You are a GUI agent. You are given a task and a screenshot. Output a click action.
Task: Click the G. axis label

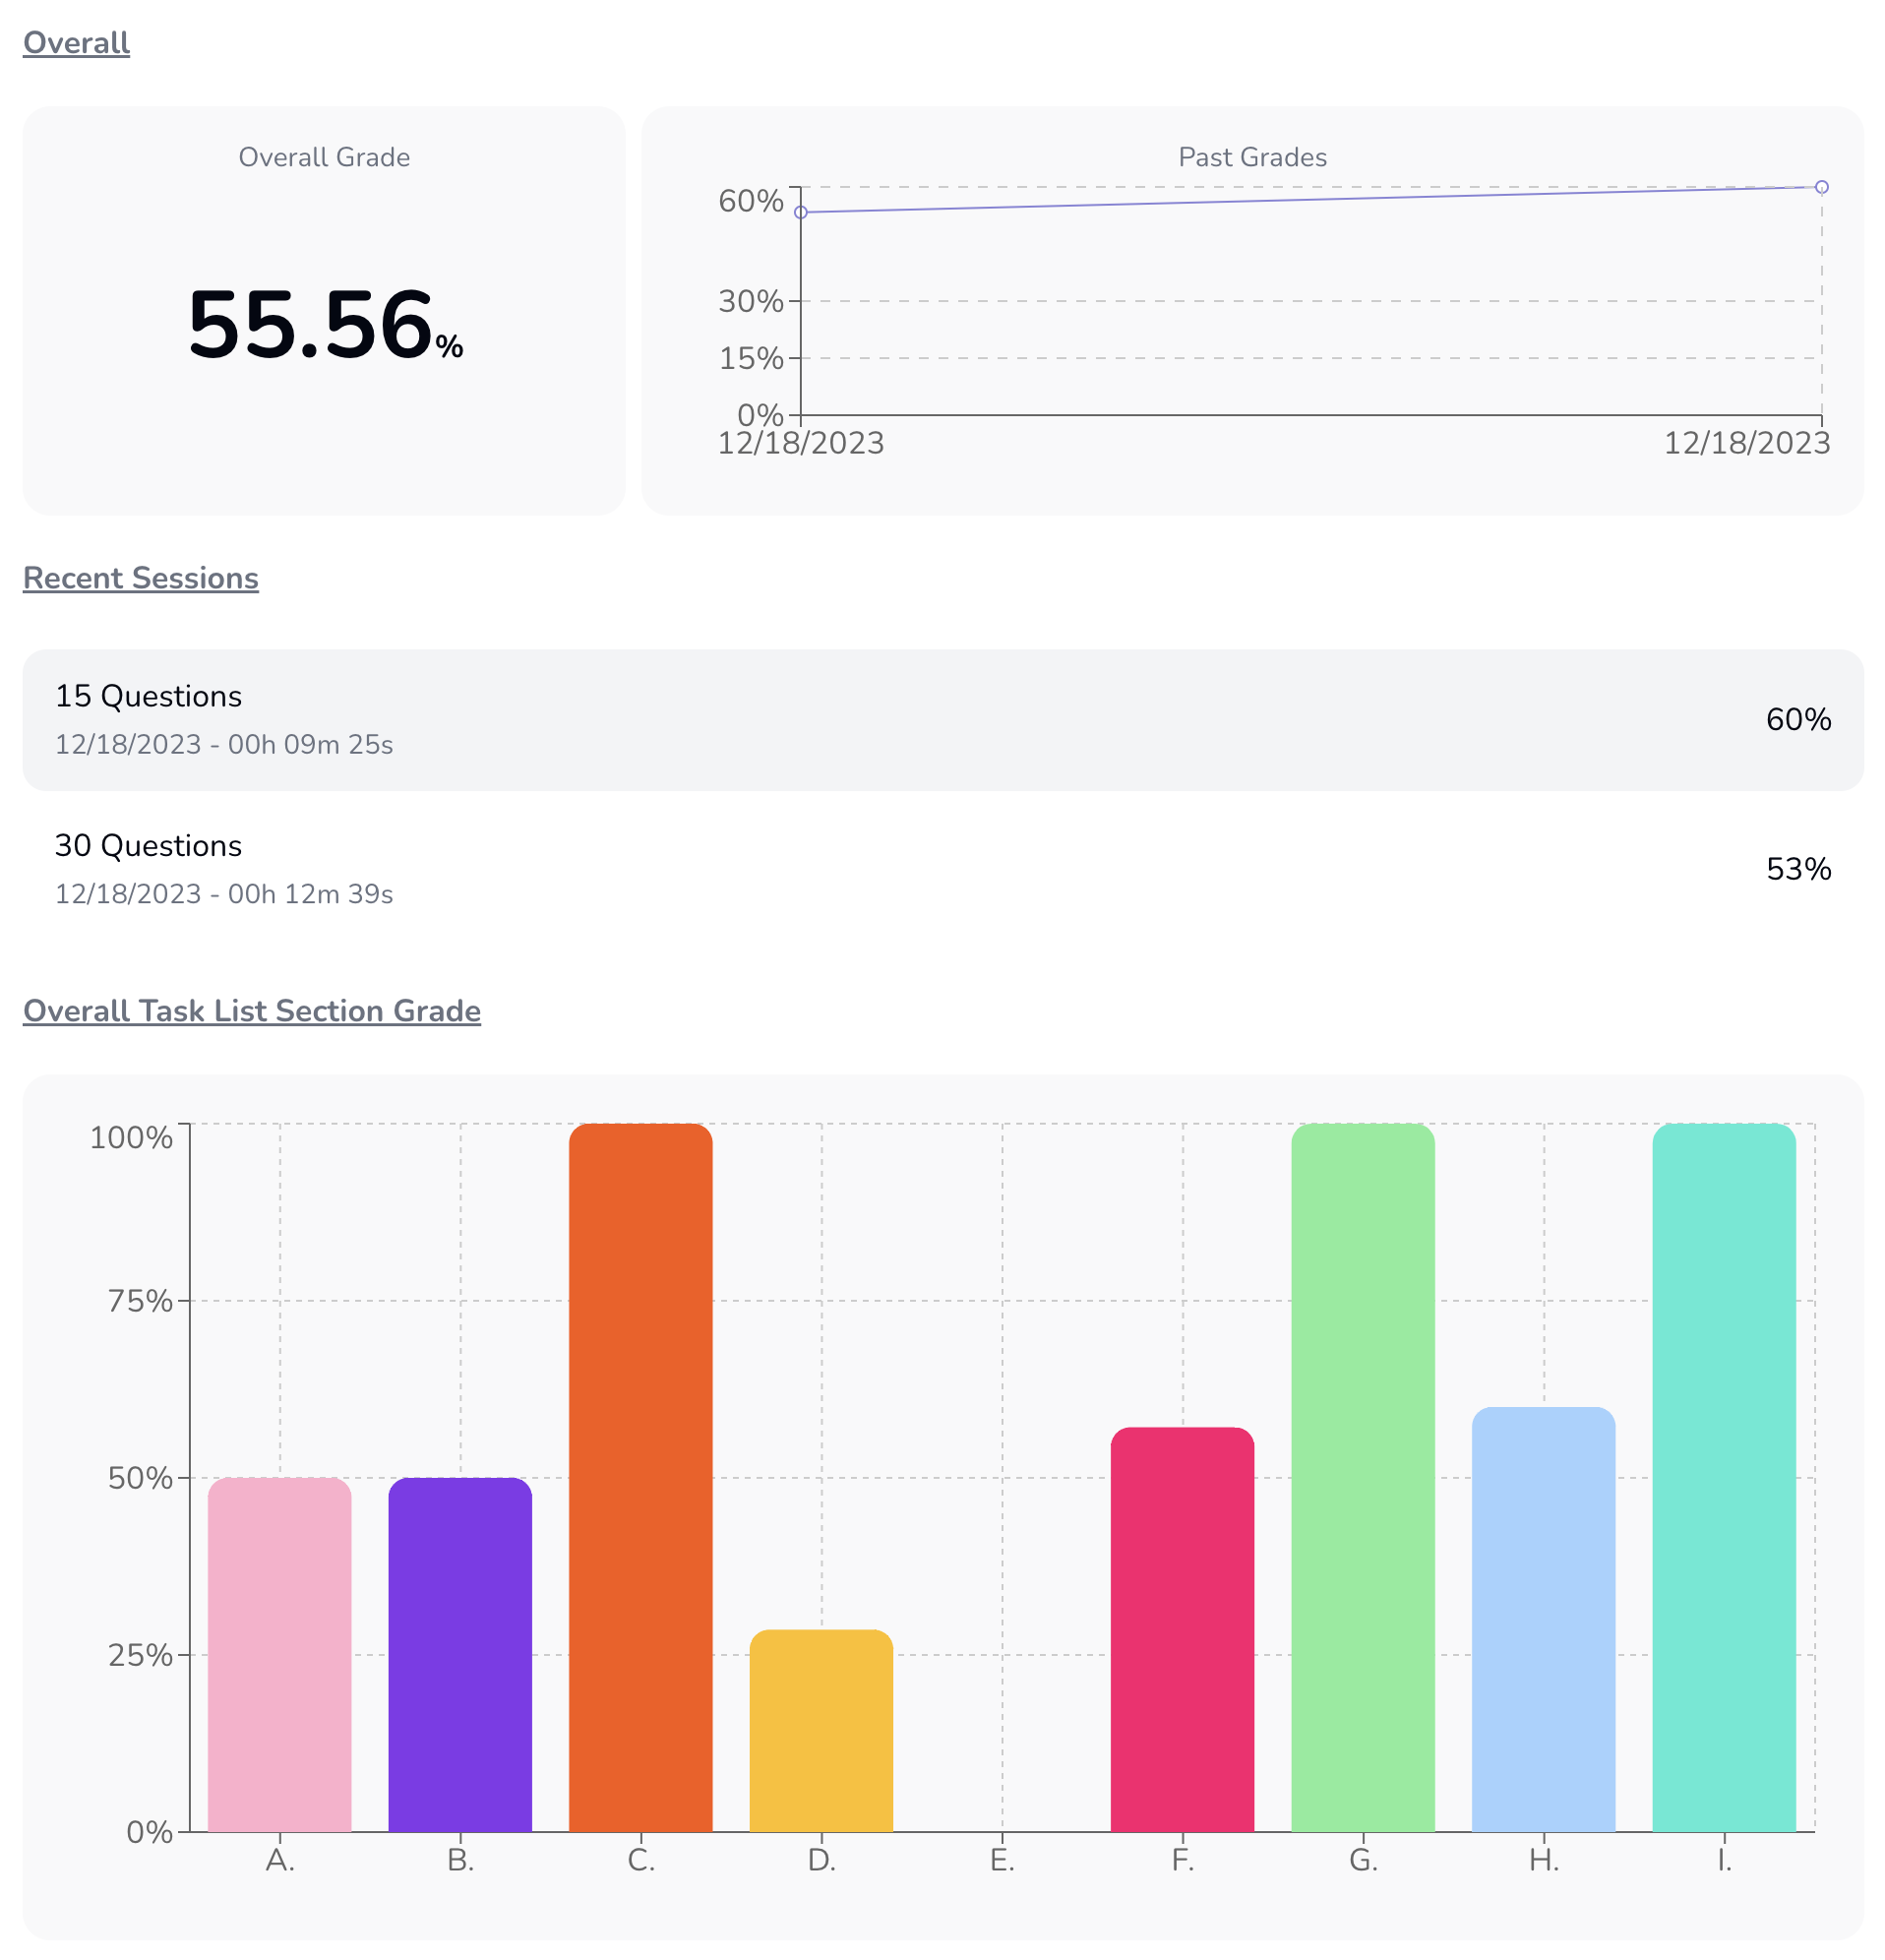1363,1861
